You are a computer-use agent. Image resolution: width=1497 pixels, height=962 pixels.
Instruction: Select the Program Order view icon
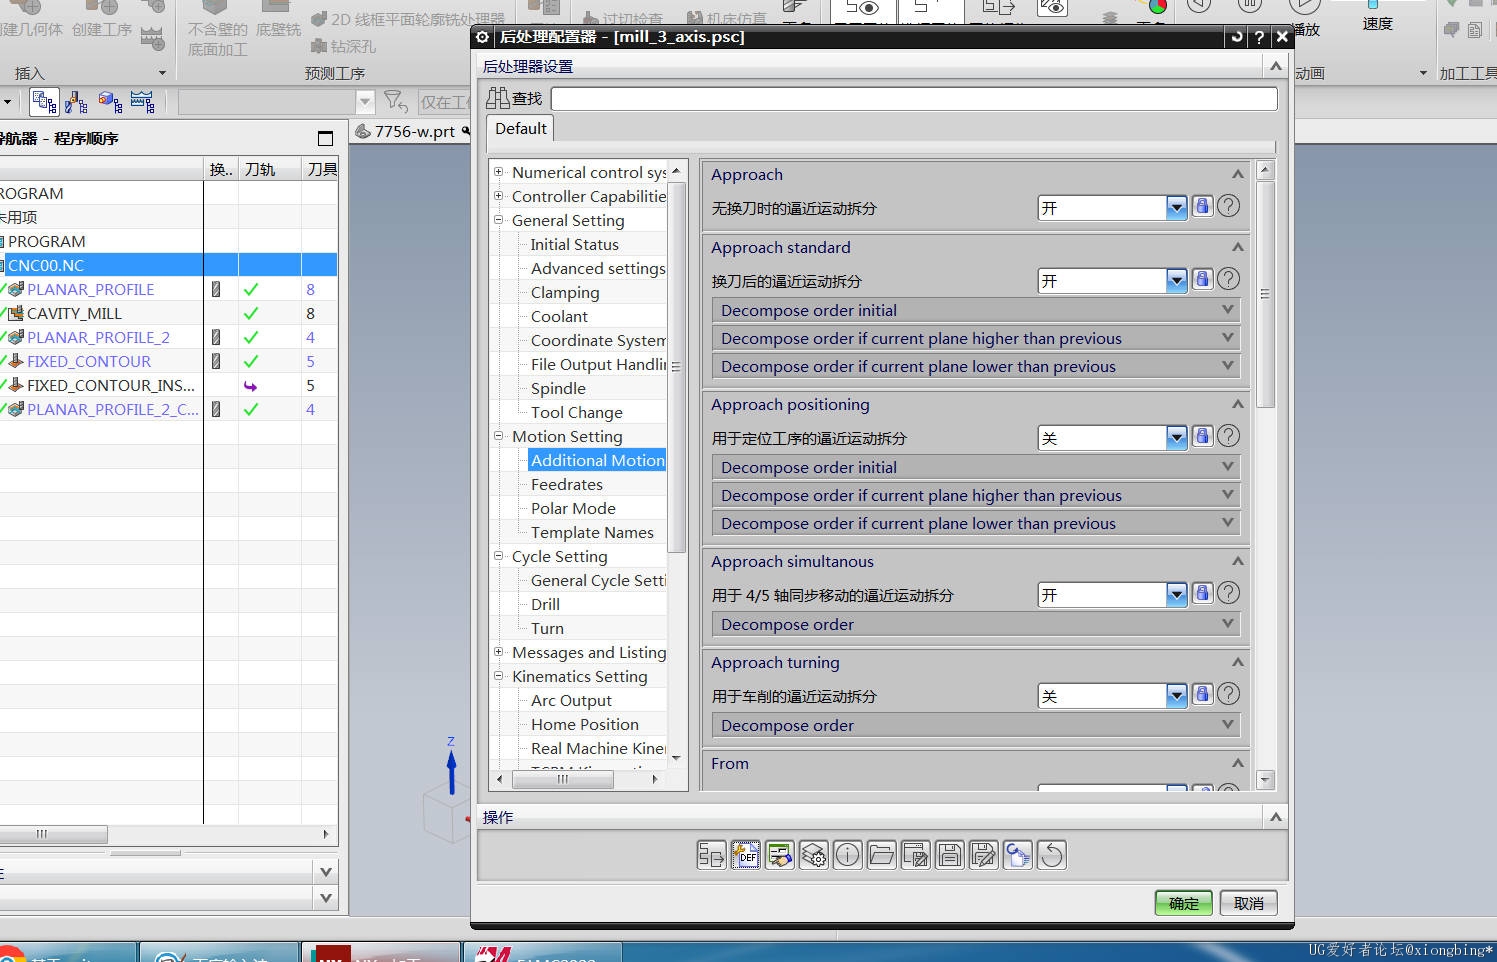point(44,101)
